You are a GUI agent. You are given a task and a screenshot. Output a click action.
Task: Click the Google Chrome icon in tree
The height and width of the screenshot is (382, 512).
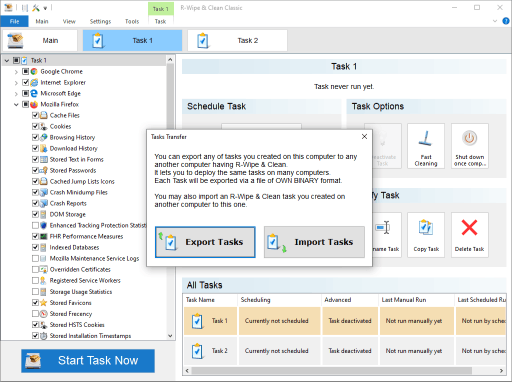tap(34, 71)
